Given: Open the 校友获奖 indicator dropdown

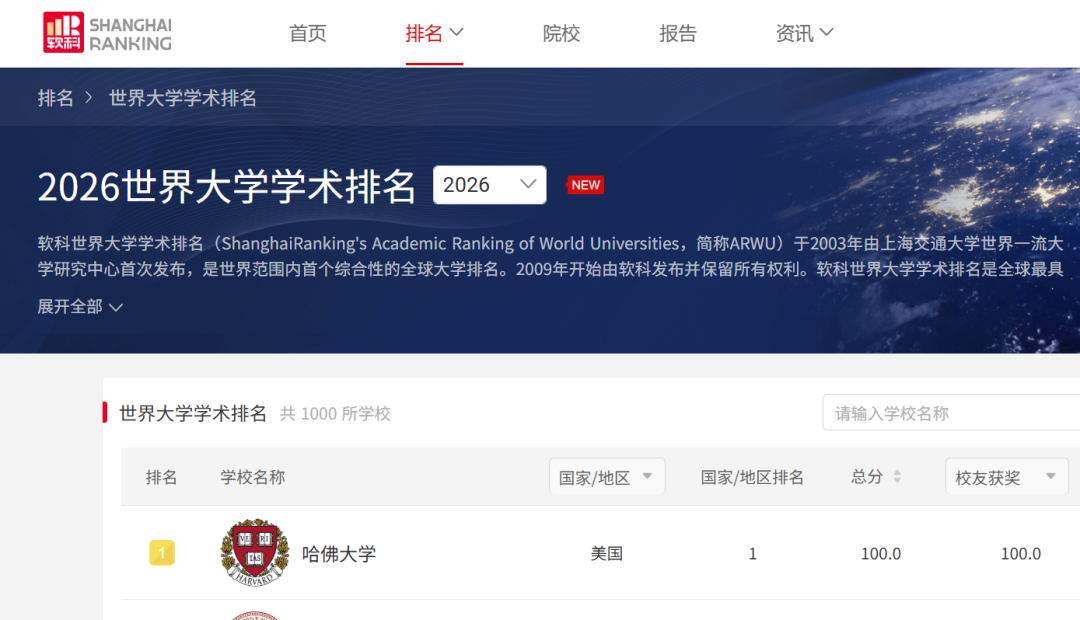Looking at the screenshot, I should tap(1006, 477).
